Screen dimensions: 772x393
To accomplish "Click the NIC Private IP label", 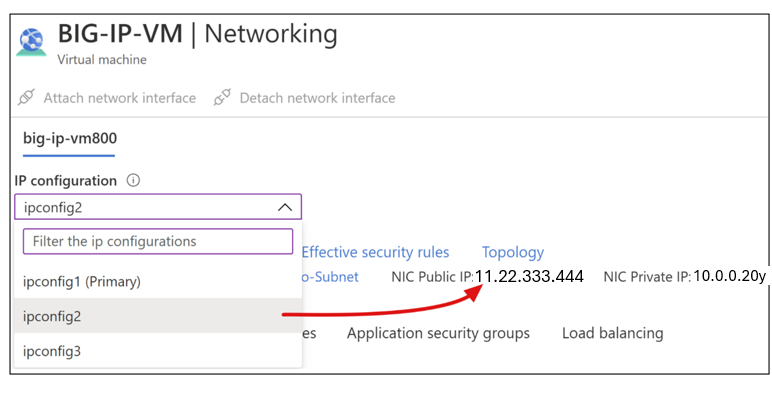I will click(647, 277).
